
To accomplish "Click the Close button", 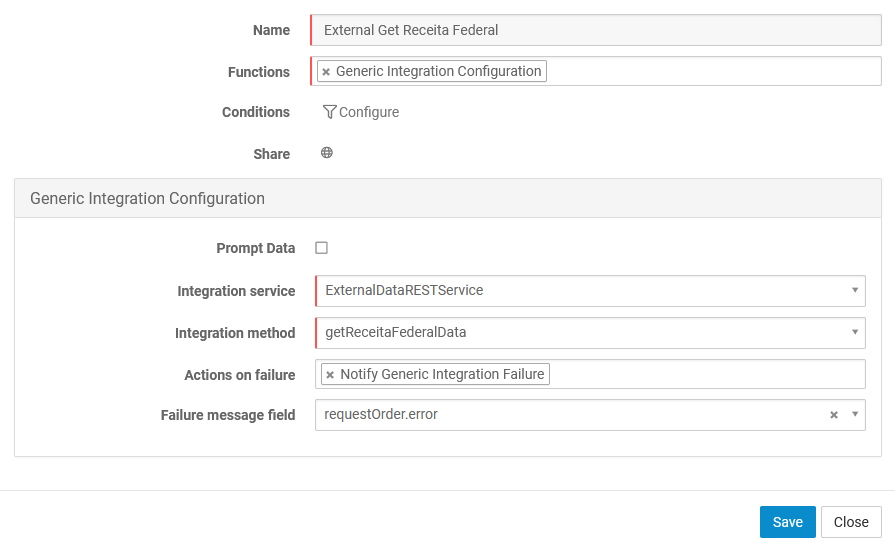I will pos(851,522).
